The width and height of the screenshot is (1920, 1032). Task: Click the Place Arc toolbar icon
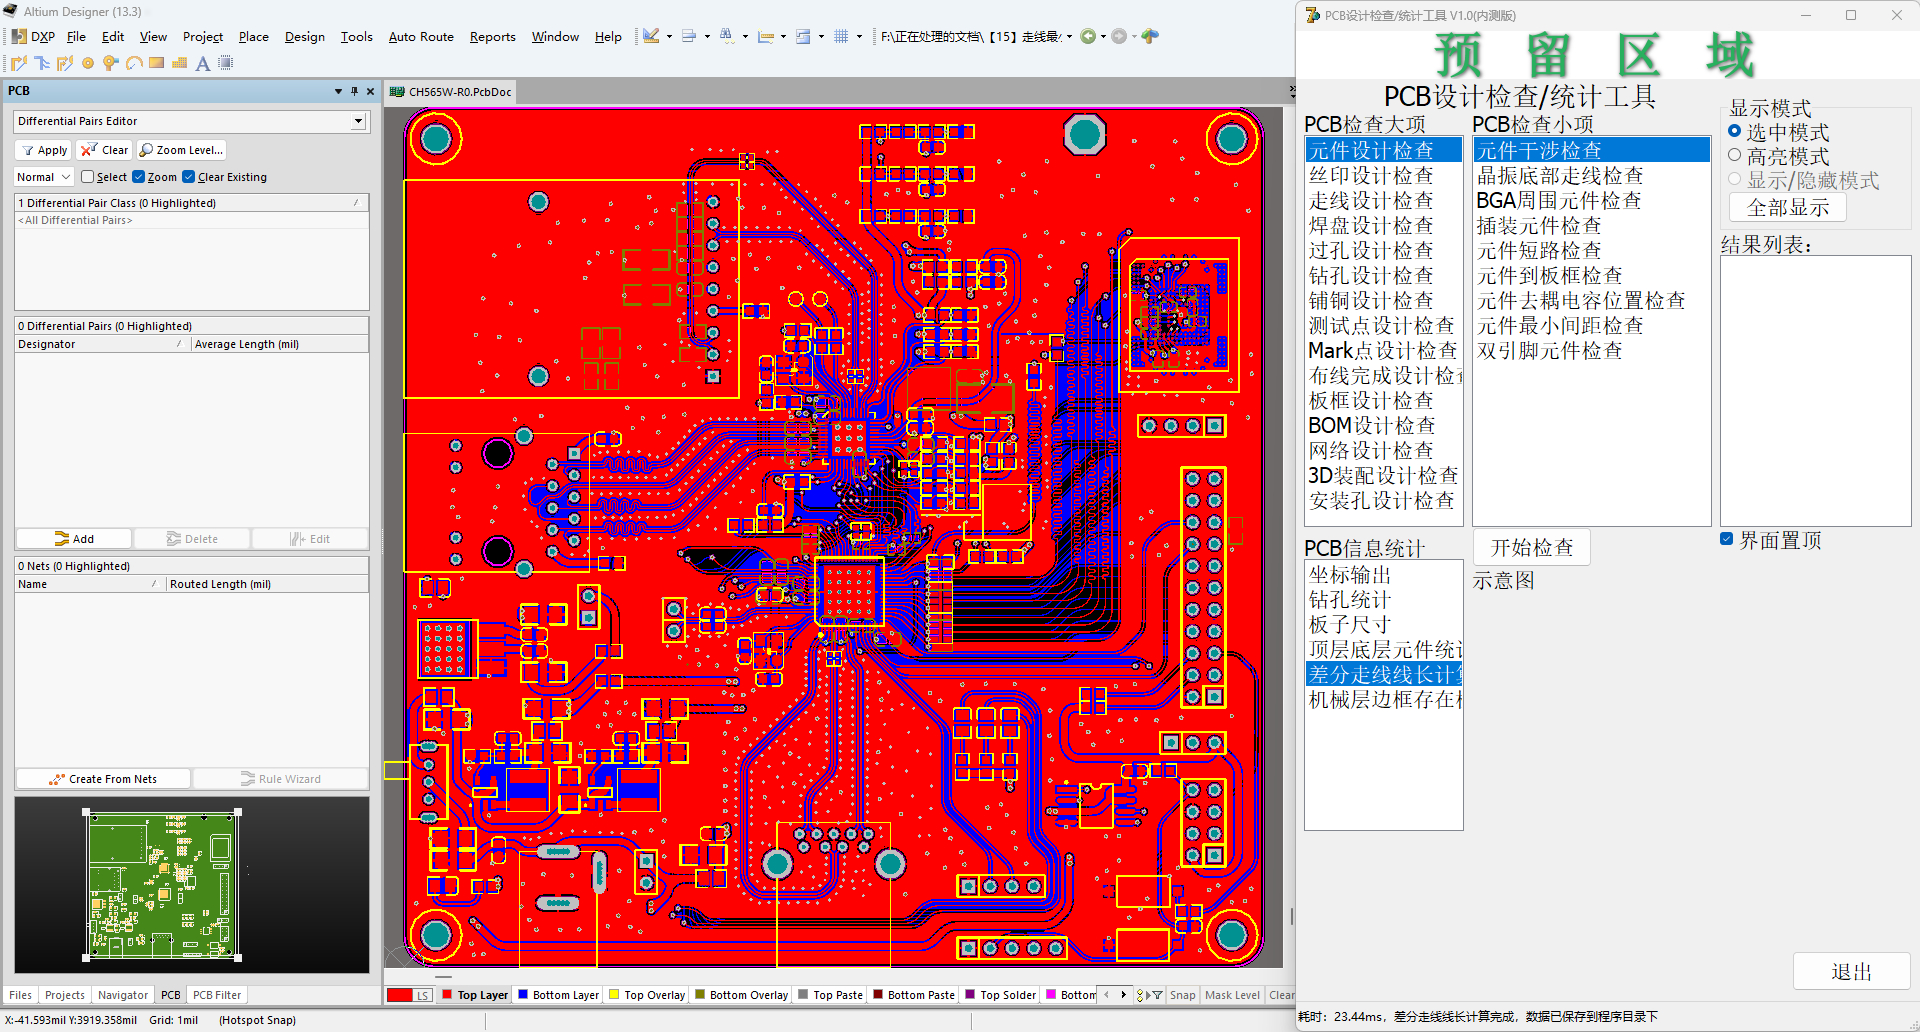pyautogui.click(x=134, y=63)
